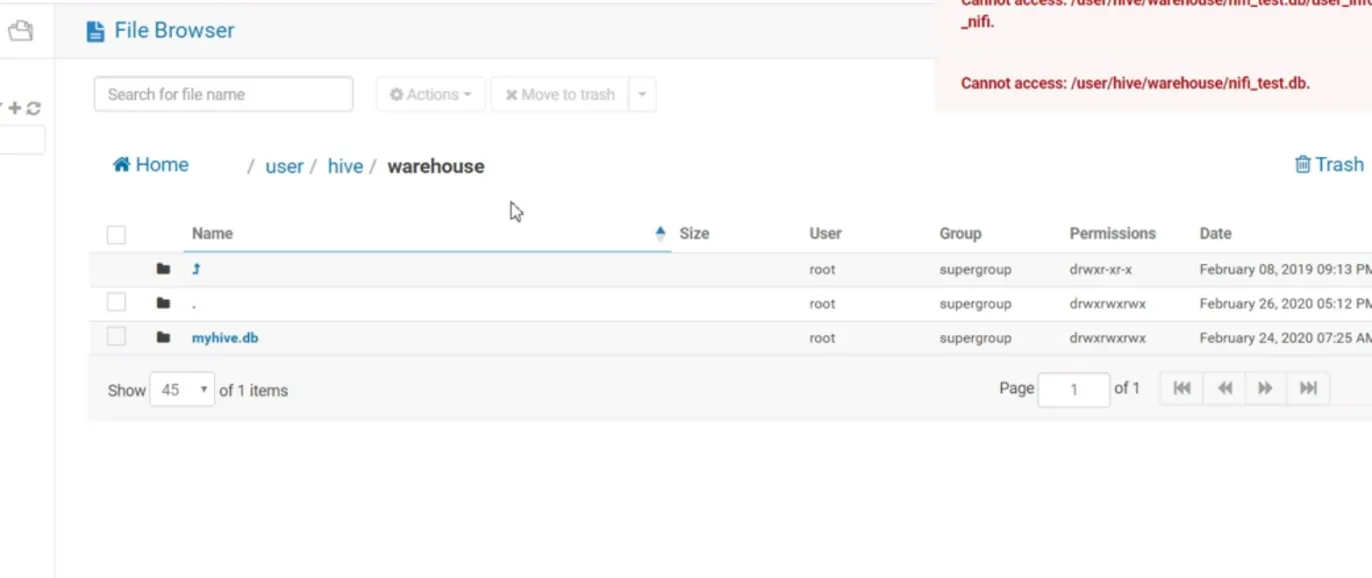Viewport: 1372px width, 578px height.
Task: Click the current directory dot entry
Action: click(194, 304)
